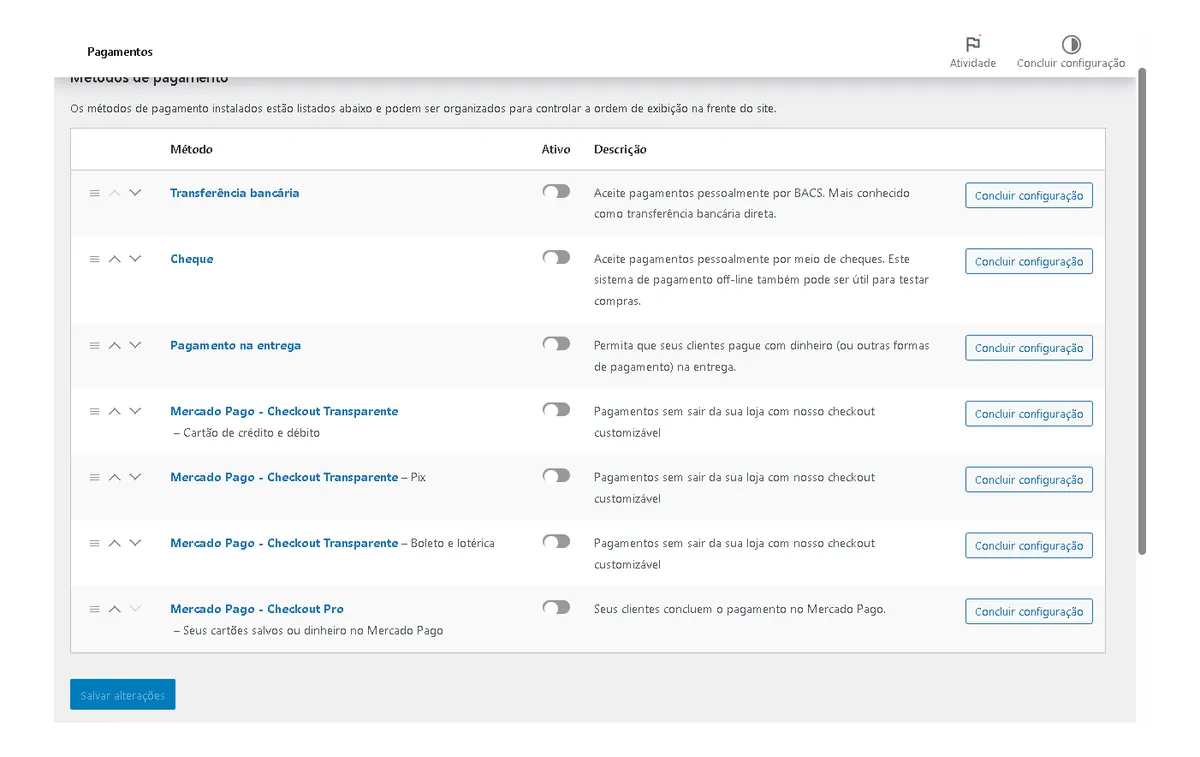Click the drag handle for Transferência bancária

tap(95, 192)
